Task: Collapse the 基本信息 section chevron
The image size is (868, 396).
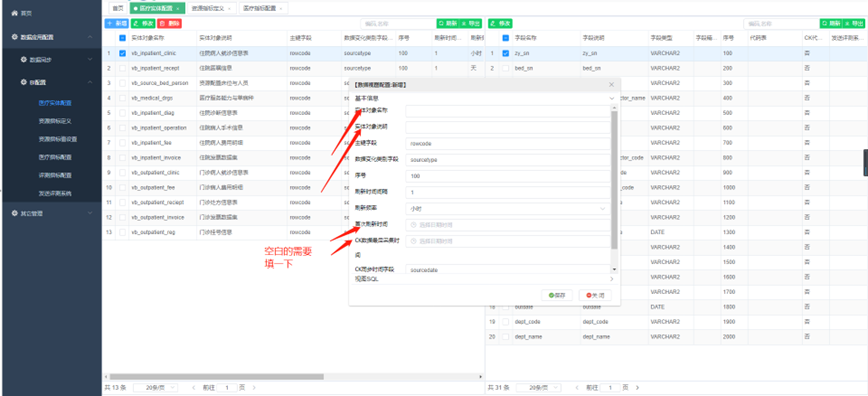Action: point(612,98)
